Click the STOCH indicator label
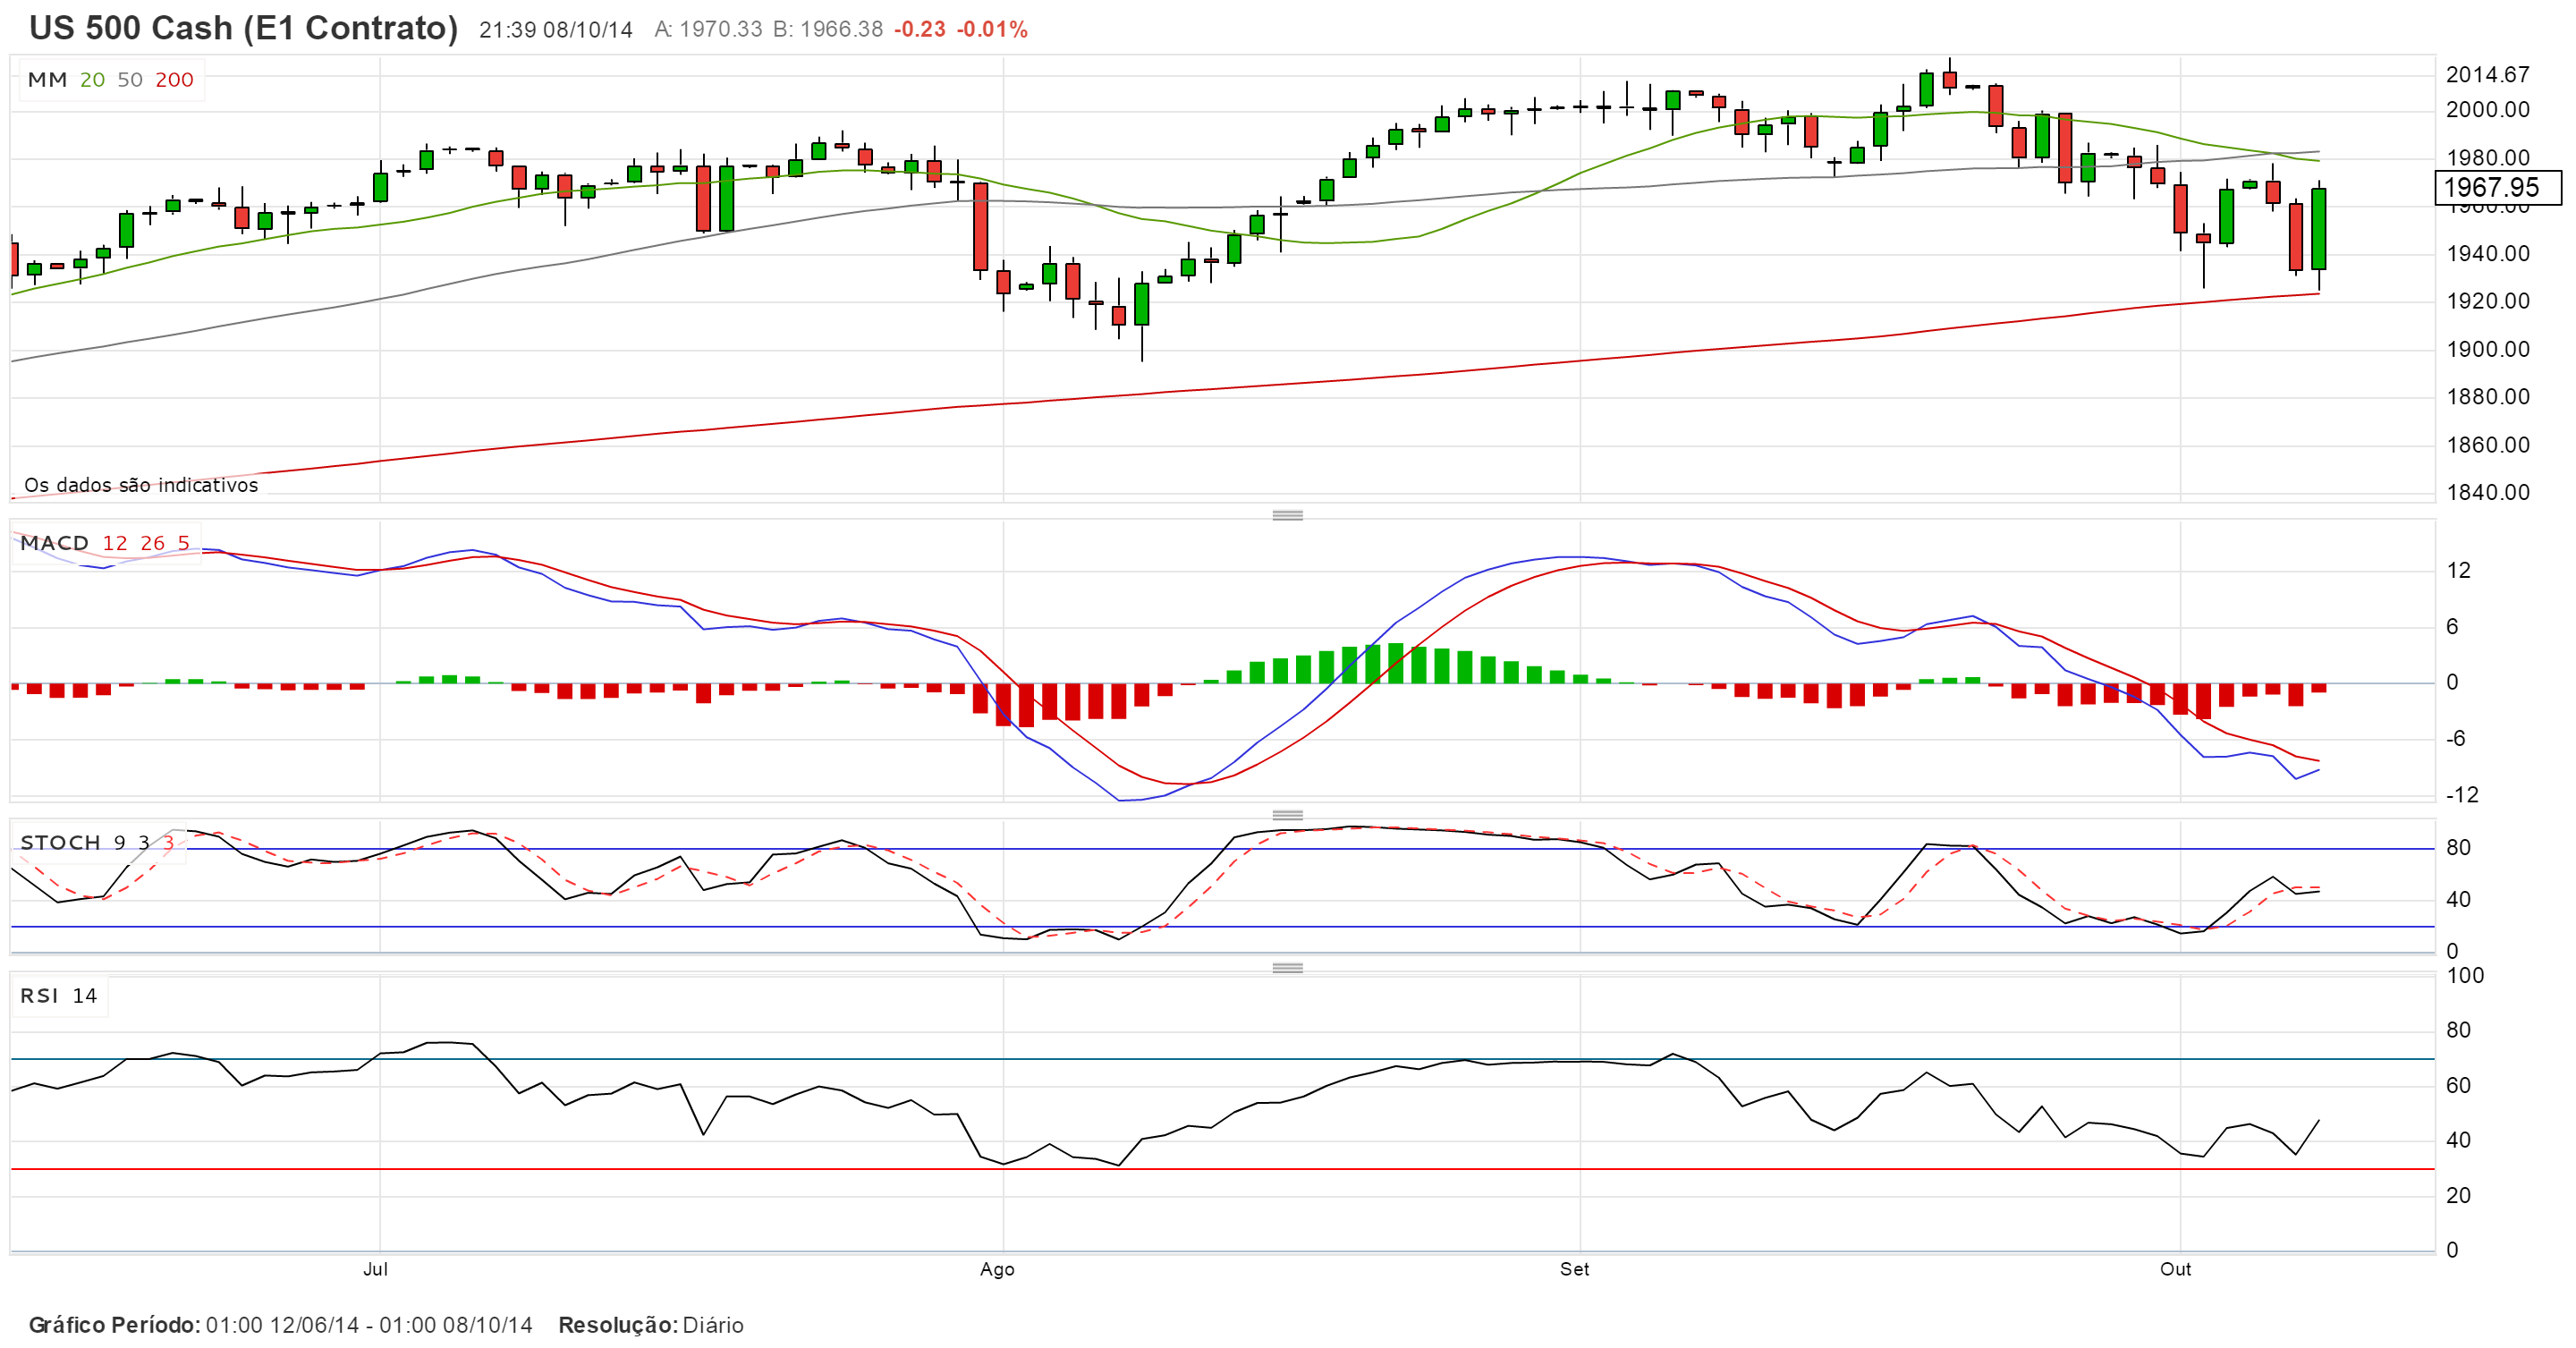This screenshot has width=2576, height=1348. point(60,842)
